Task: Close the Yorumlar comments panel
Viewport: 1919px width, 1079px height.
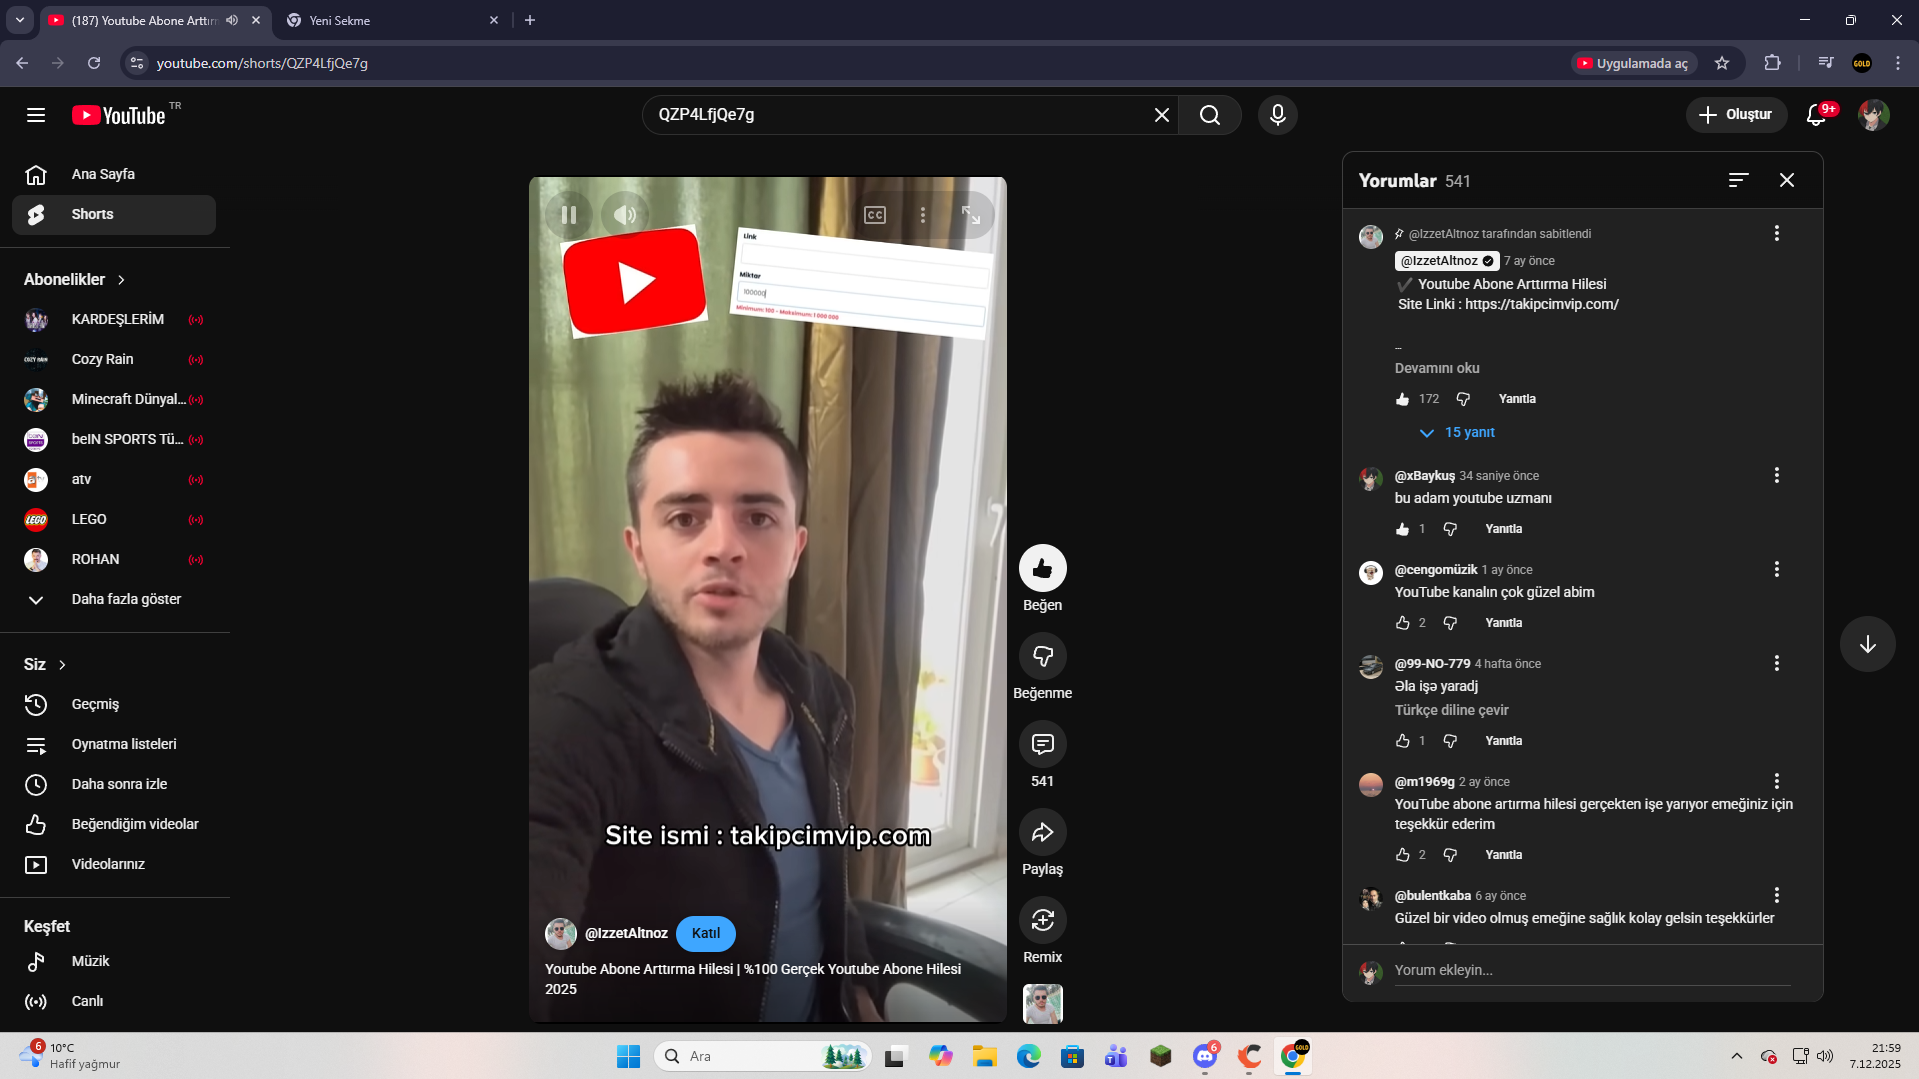Action: 1787,180
